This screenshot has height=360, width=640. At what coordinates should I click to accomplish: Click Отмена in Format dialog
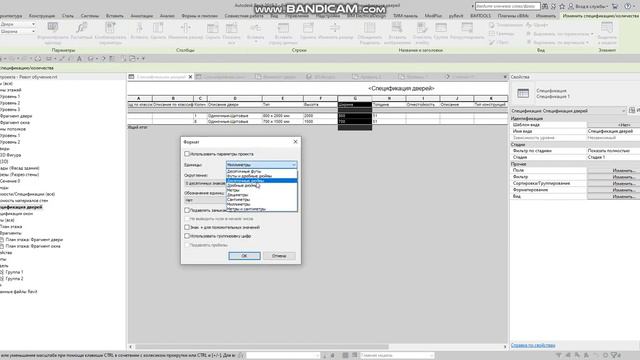(x=279, y=256)
